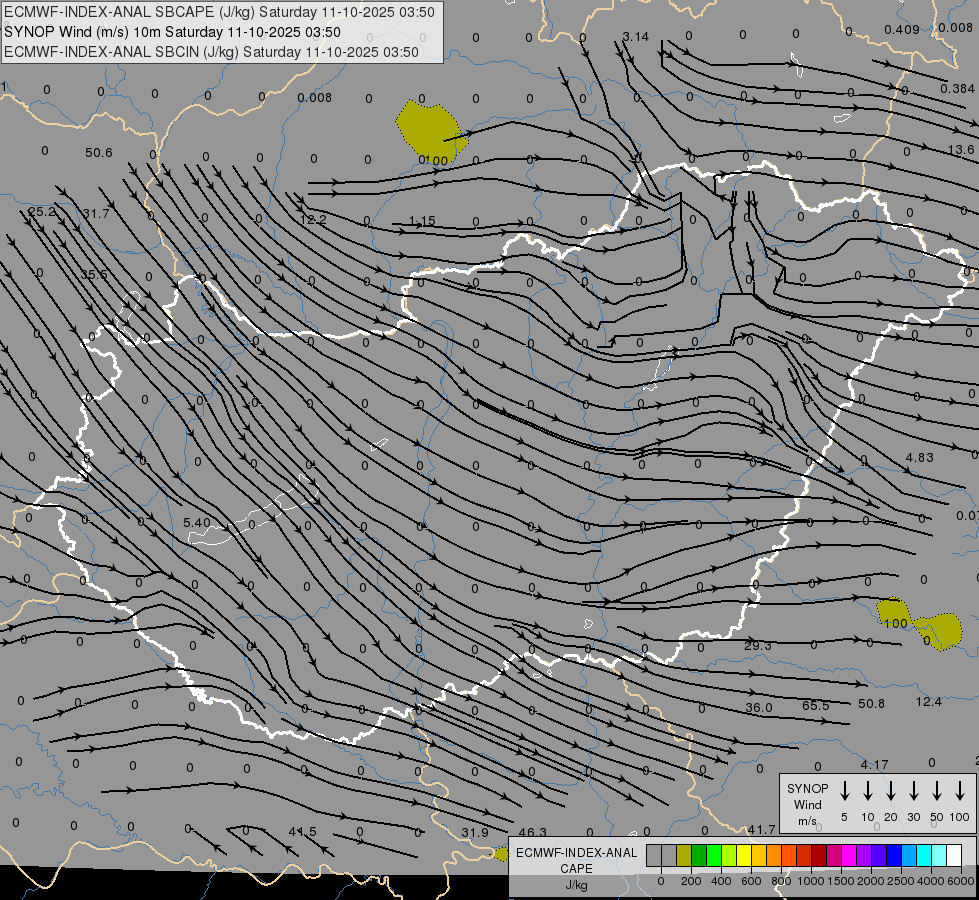Click the CAPE value 3.14
The width and height of the screenshot is (979, 900).
(x=636, y=37)
